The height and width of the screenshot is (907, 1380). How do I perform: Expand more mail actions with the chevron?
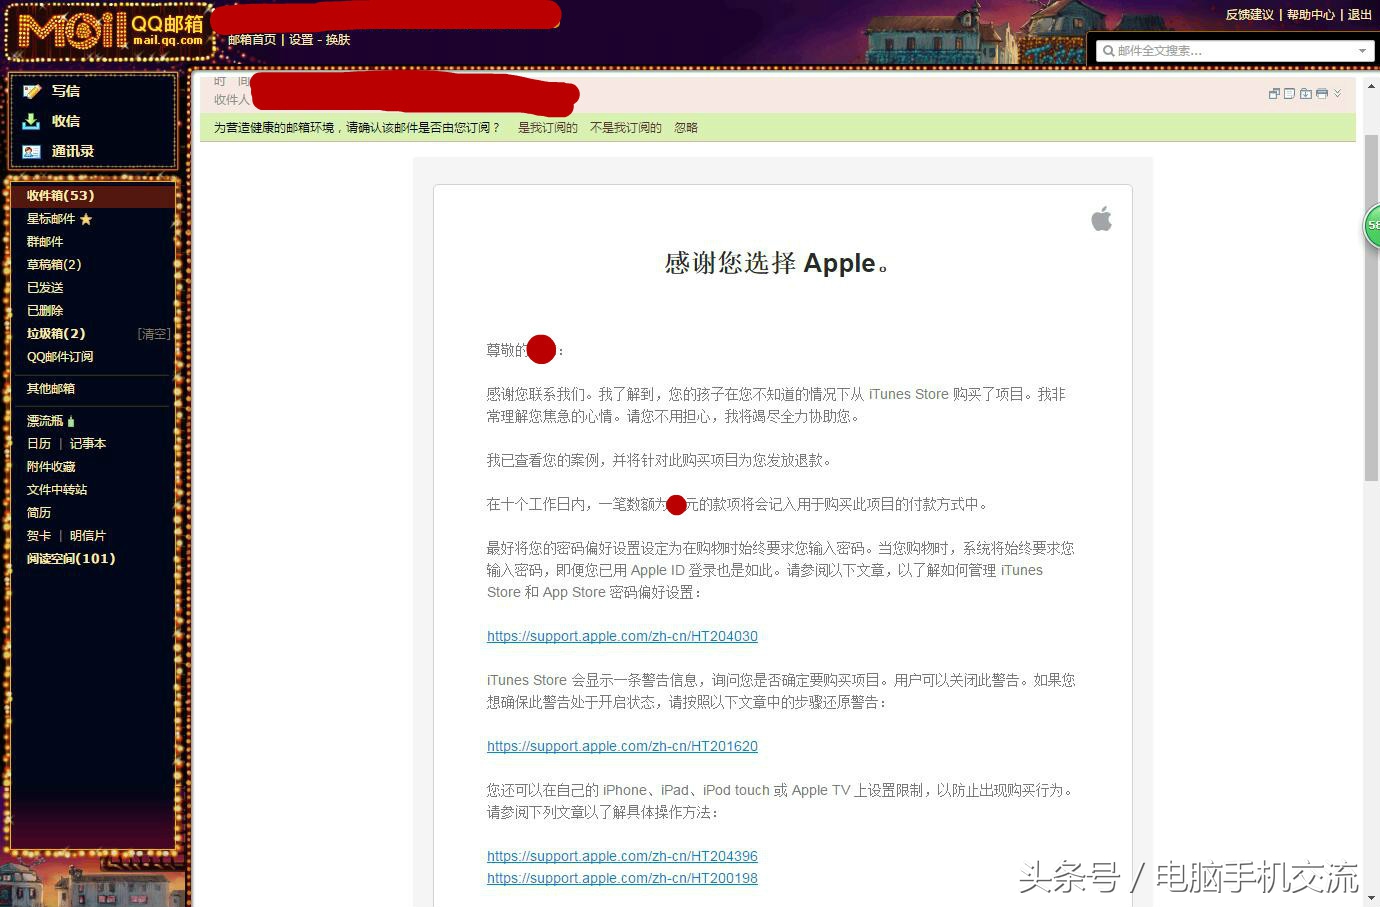[1338, 93]
